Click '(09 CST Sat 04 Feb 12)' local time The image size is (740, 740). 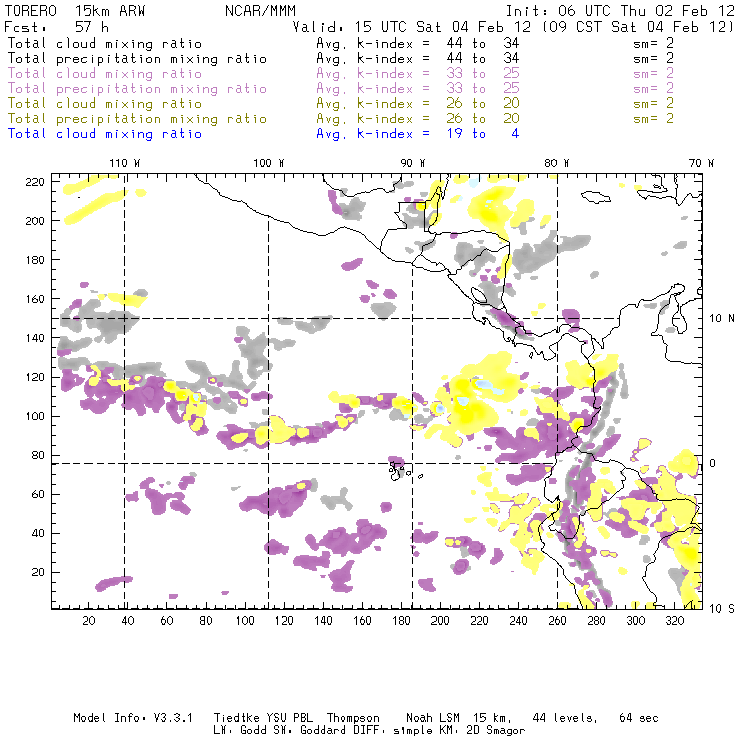click(x=638, y=27)
